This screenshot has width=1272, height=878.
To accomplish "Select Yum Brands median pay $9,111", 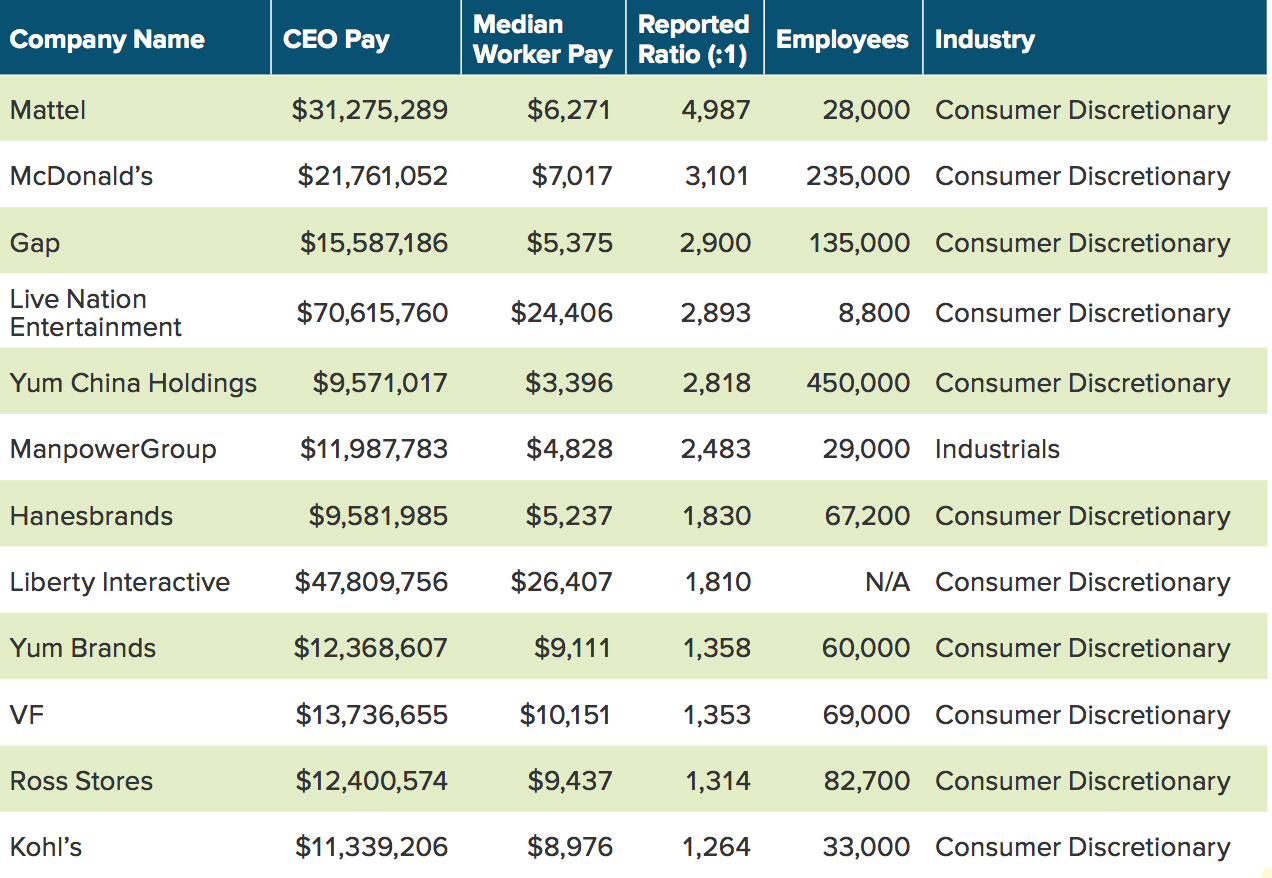I will pos(572,648).
